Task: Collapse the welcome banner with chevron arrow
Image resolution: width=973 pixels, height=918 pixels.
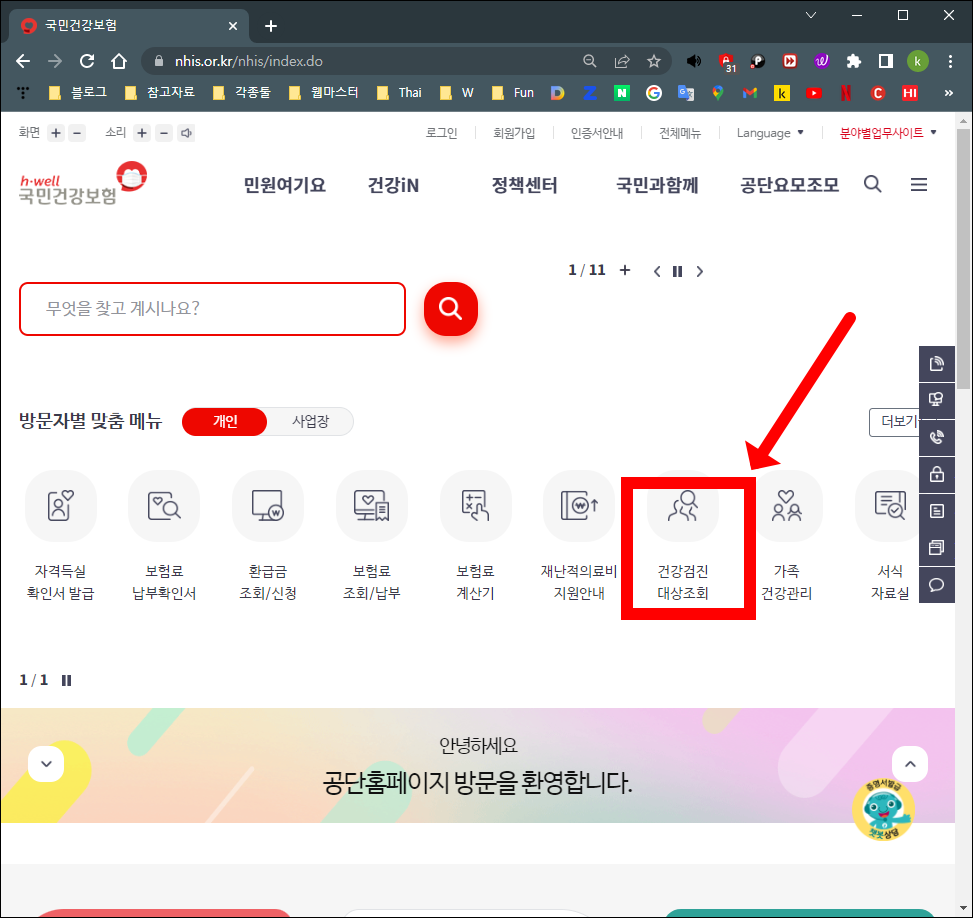Action: (x=45, y=763)
